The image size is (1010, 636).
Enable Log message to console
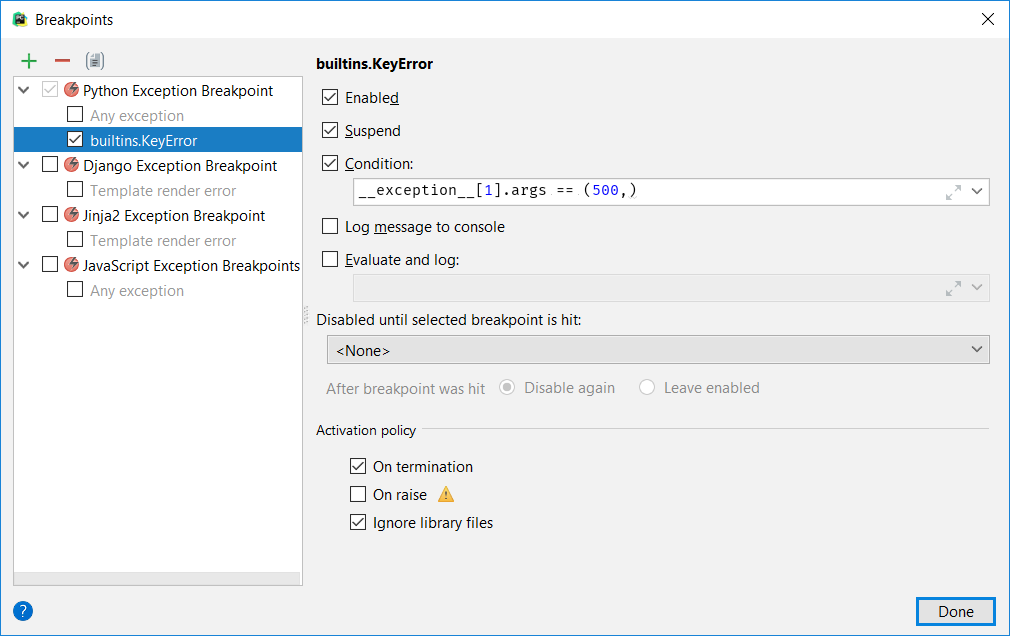tap(330, 226)
